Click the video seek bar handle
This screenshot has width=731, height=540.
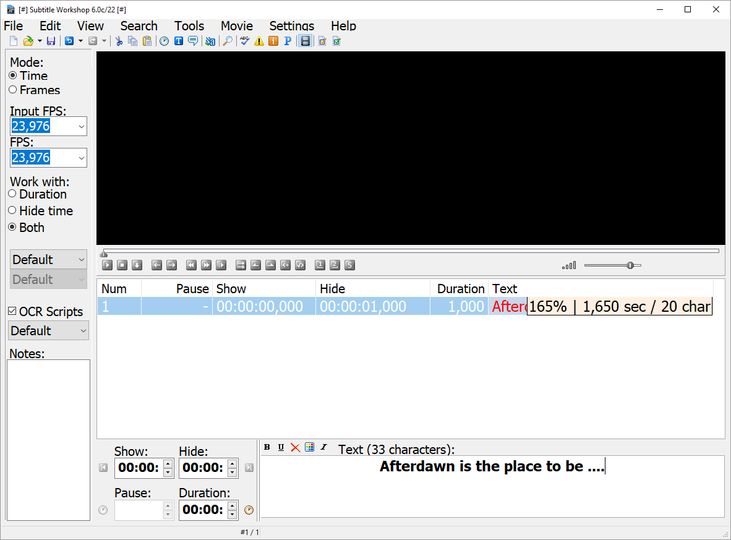104,253
